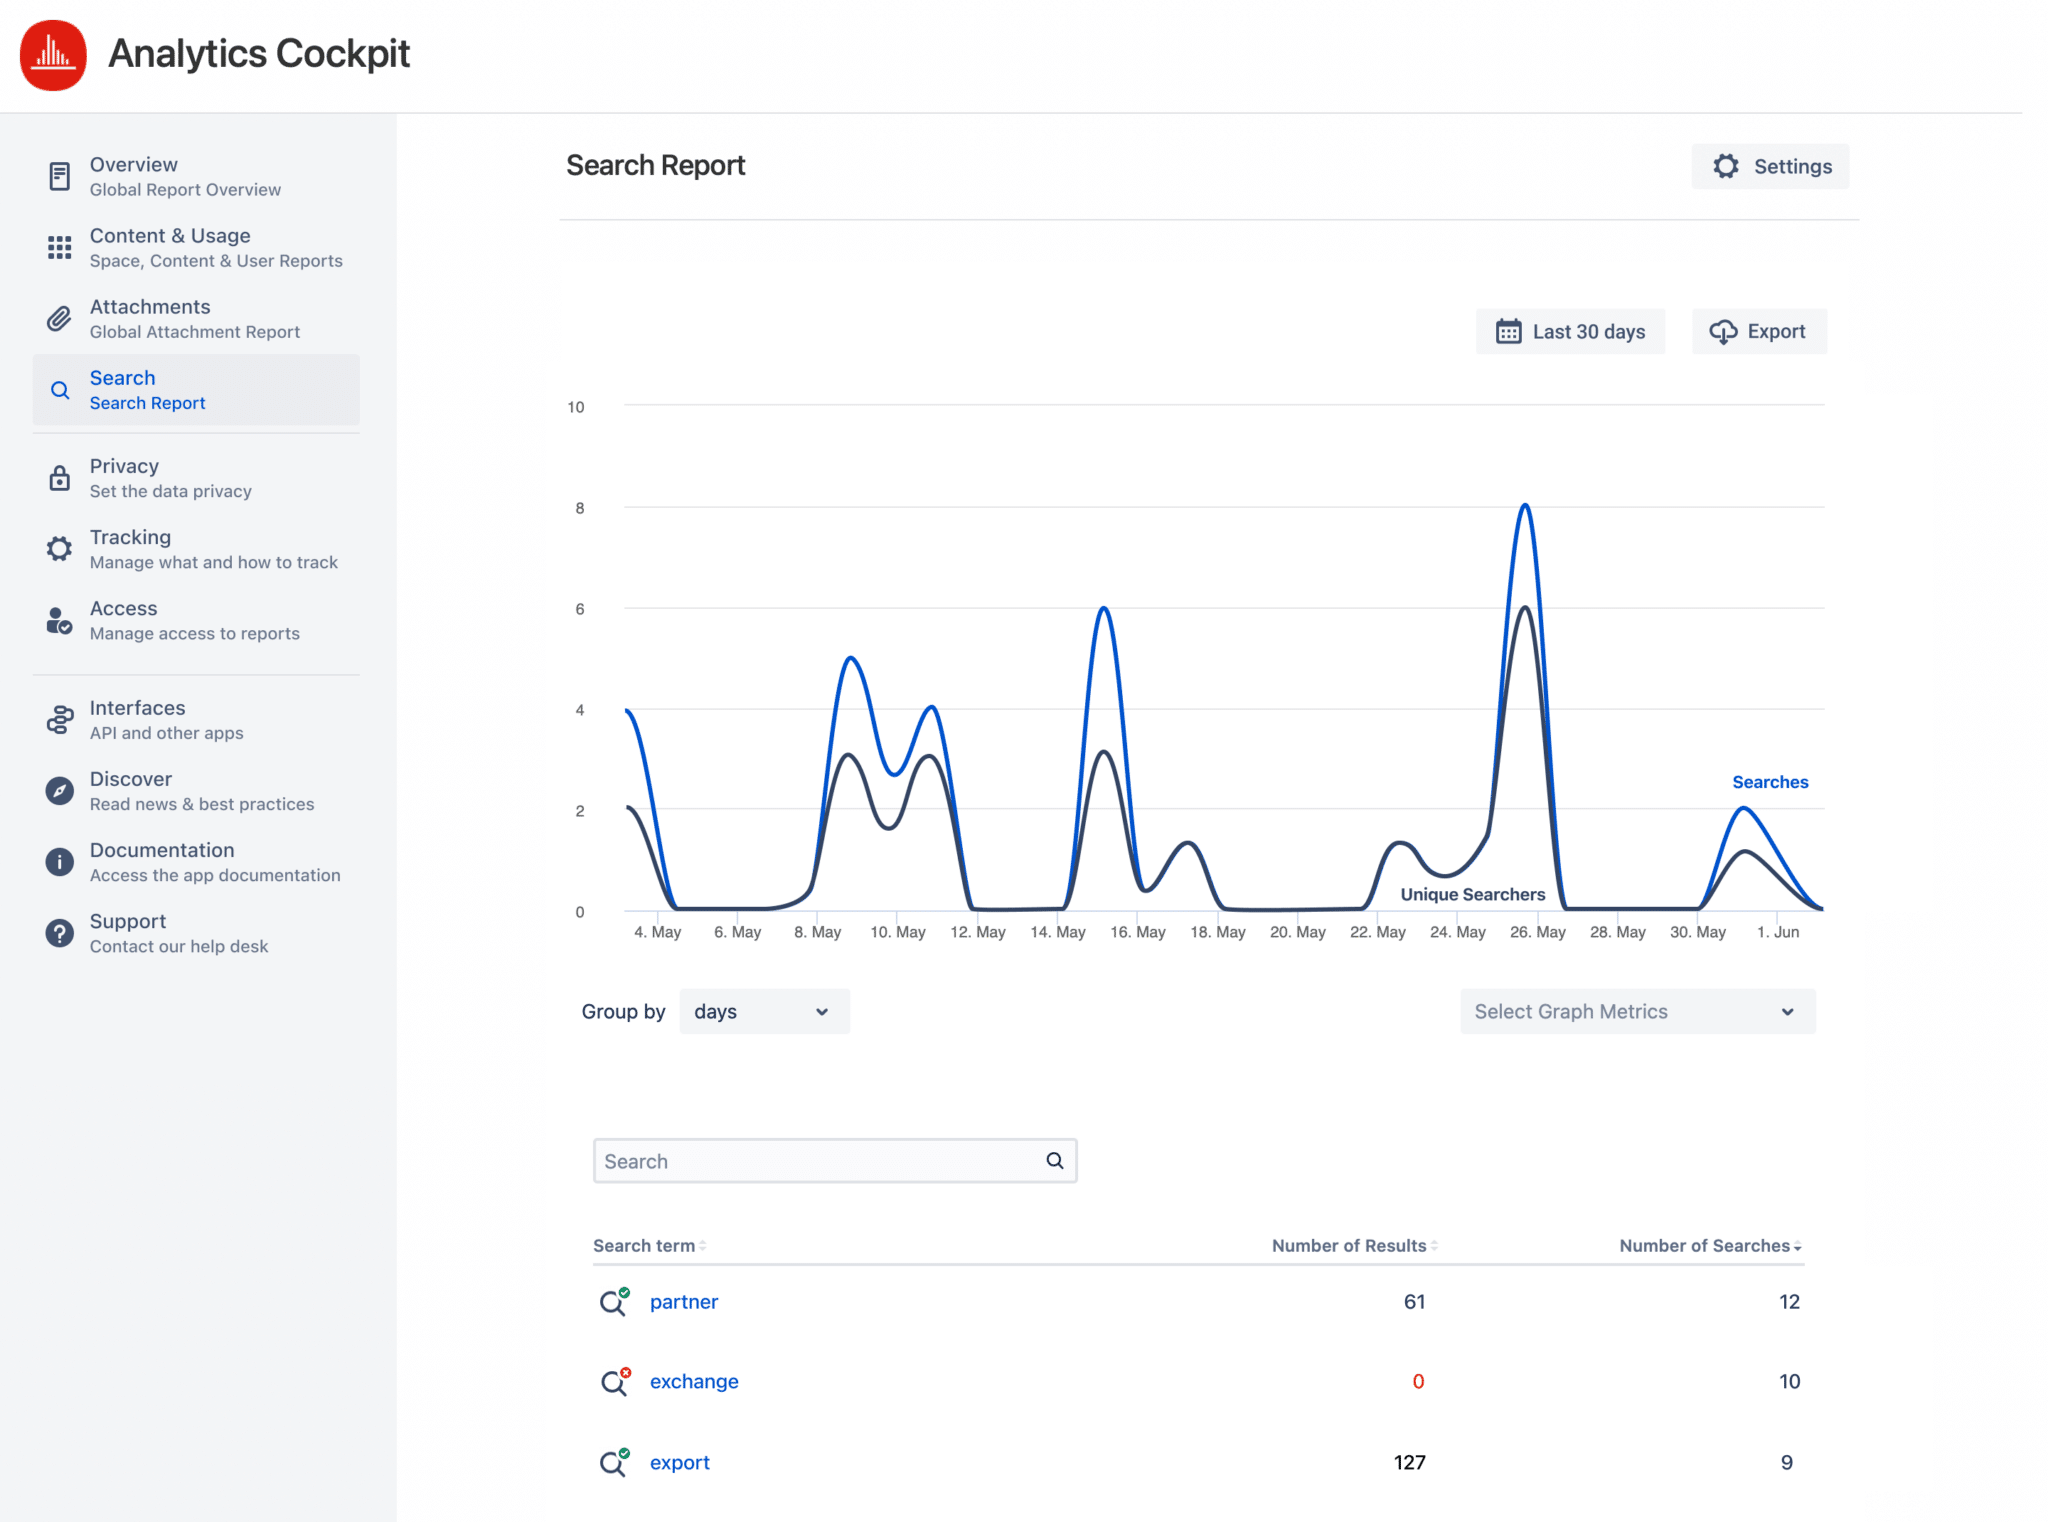Open the Interfaces API icon
The height and width of the screenshot is (1522, 2048).
click(x=59, y=719)
